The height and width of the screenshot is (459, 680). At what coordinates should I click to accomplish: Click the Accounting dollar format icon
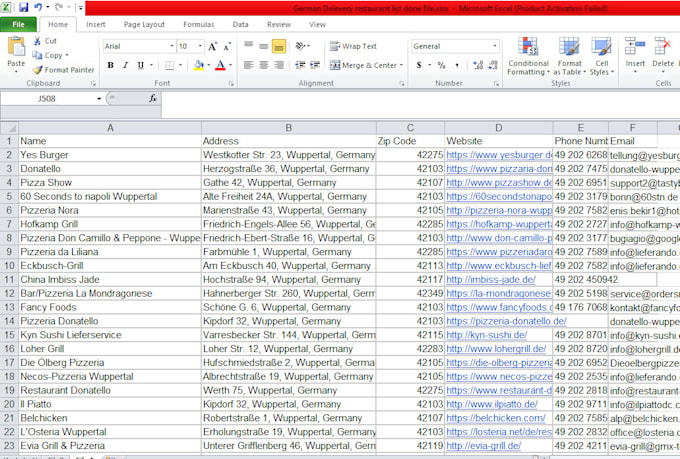[419, 65]
